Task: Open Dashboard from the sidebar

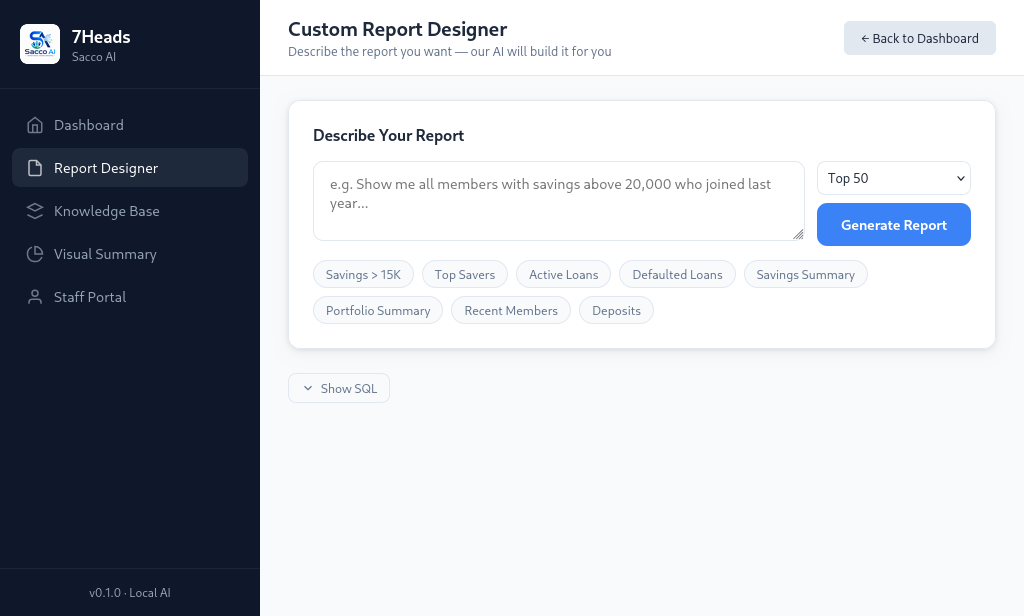Action: [x=130, y=125]
